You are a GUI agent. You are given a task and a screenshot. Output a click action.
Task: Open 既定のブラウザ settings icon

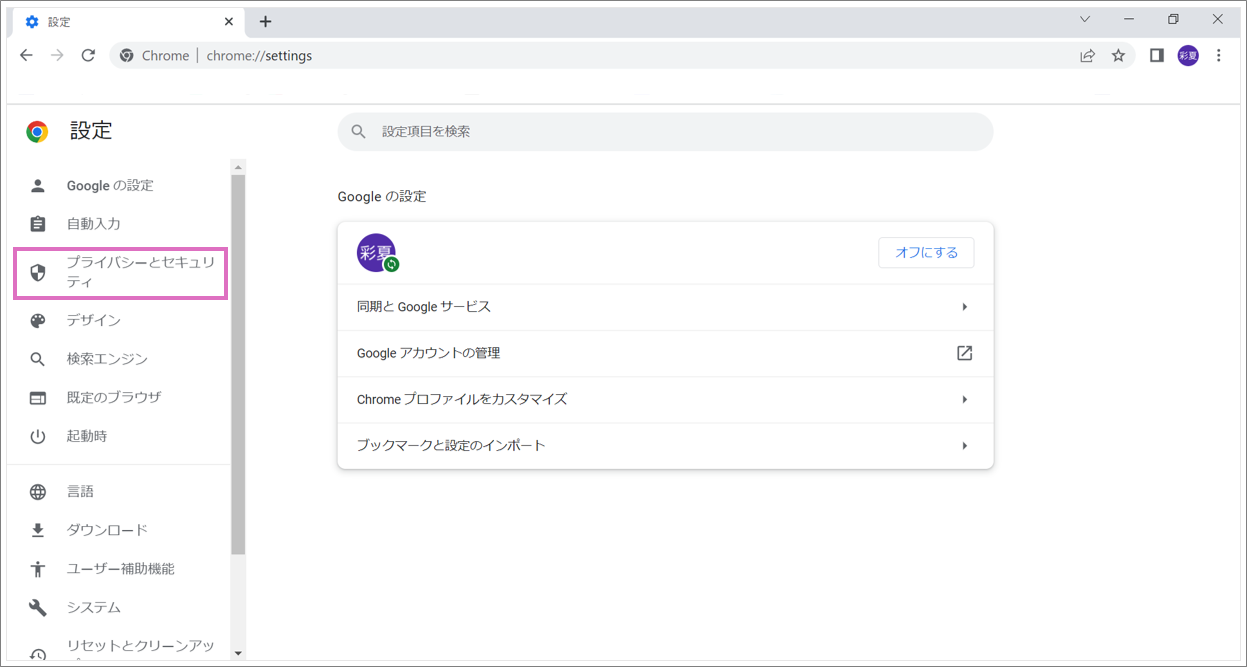(x=37, y=397)
